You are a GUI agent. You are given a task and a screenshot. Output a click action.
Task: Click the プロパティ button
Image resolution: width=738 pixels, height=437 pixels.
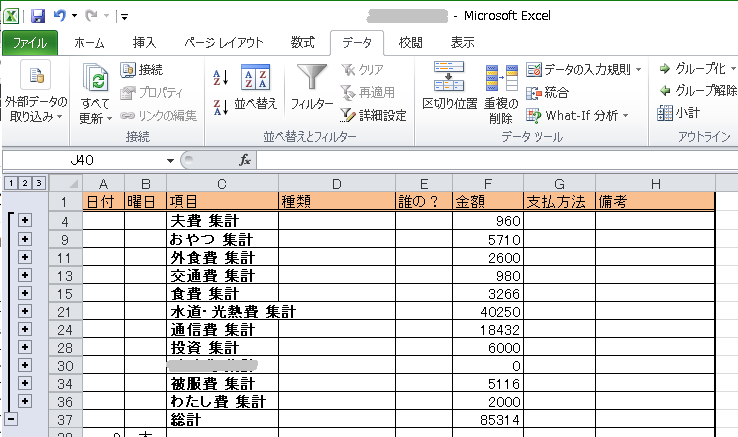click(x=152, y=92)
